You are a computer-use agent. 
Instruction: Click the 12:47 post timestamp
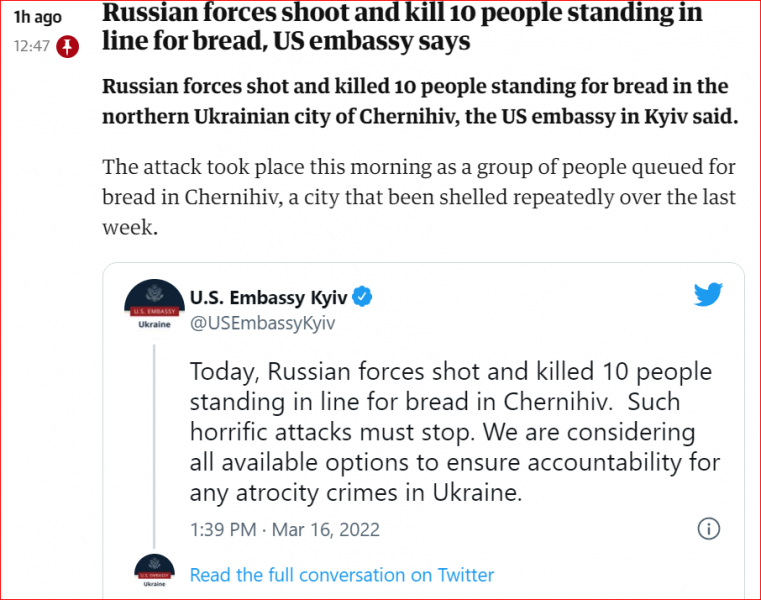32,46
